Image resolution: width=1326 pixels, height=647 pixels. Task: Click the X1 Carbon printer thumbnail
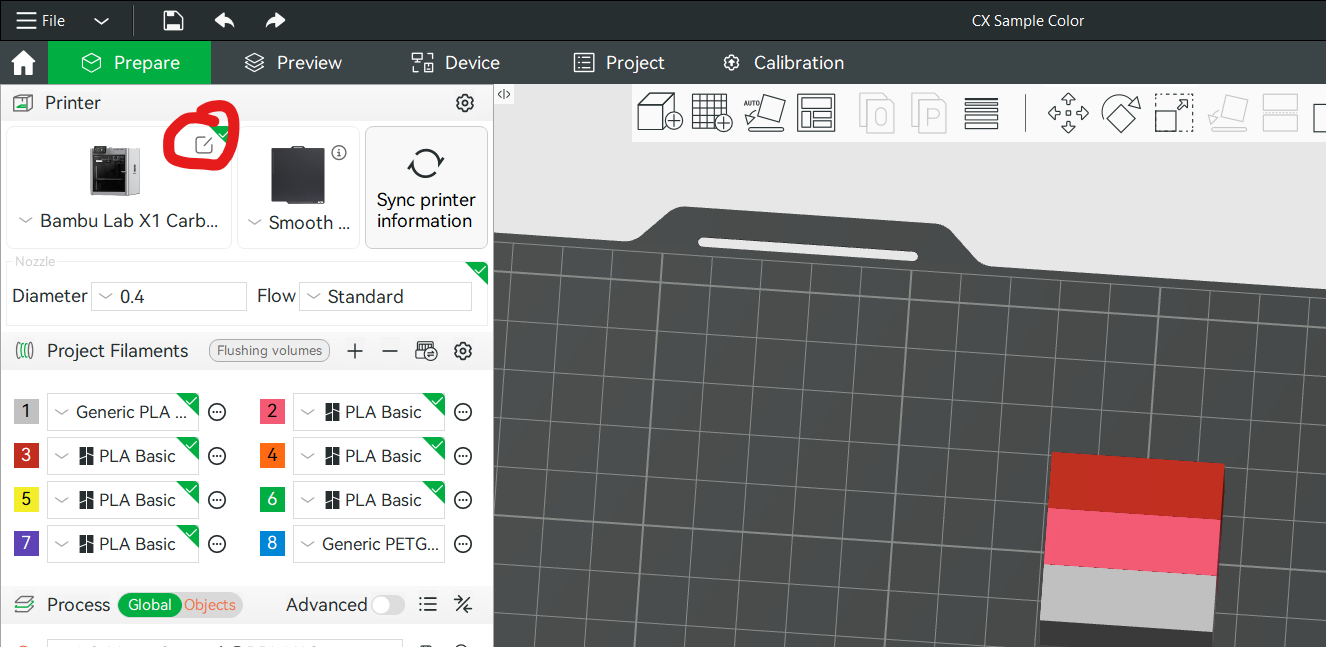(115, 170)
